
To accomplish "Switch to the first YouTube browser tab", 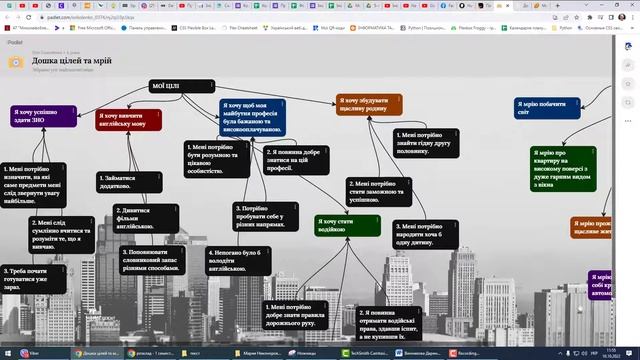I will tap(22, 6).
